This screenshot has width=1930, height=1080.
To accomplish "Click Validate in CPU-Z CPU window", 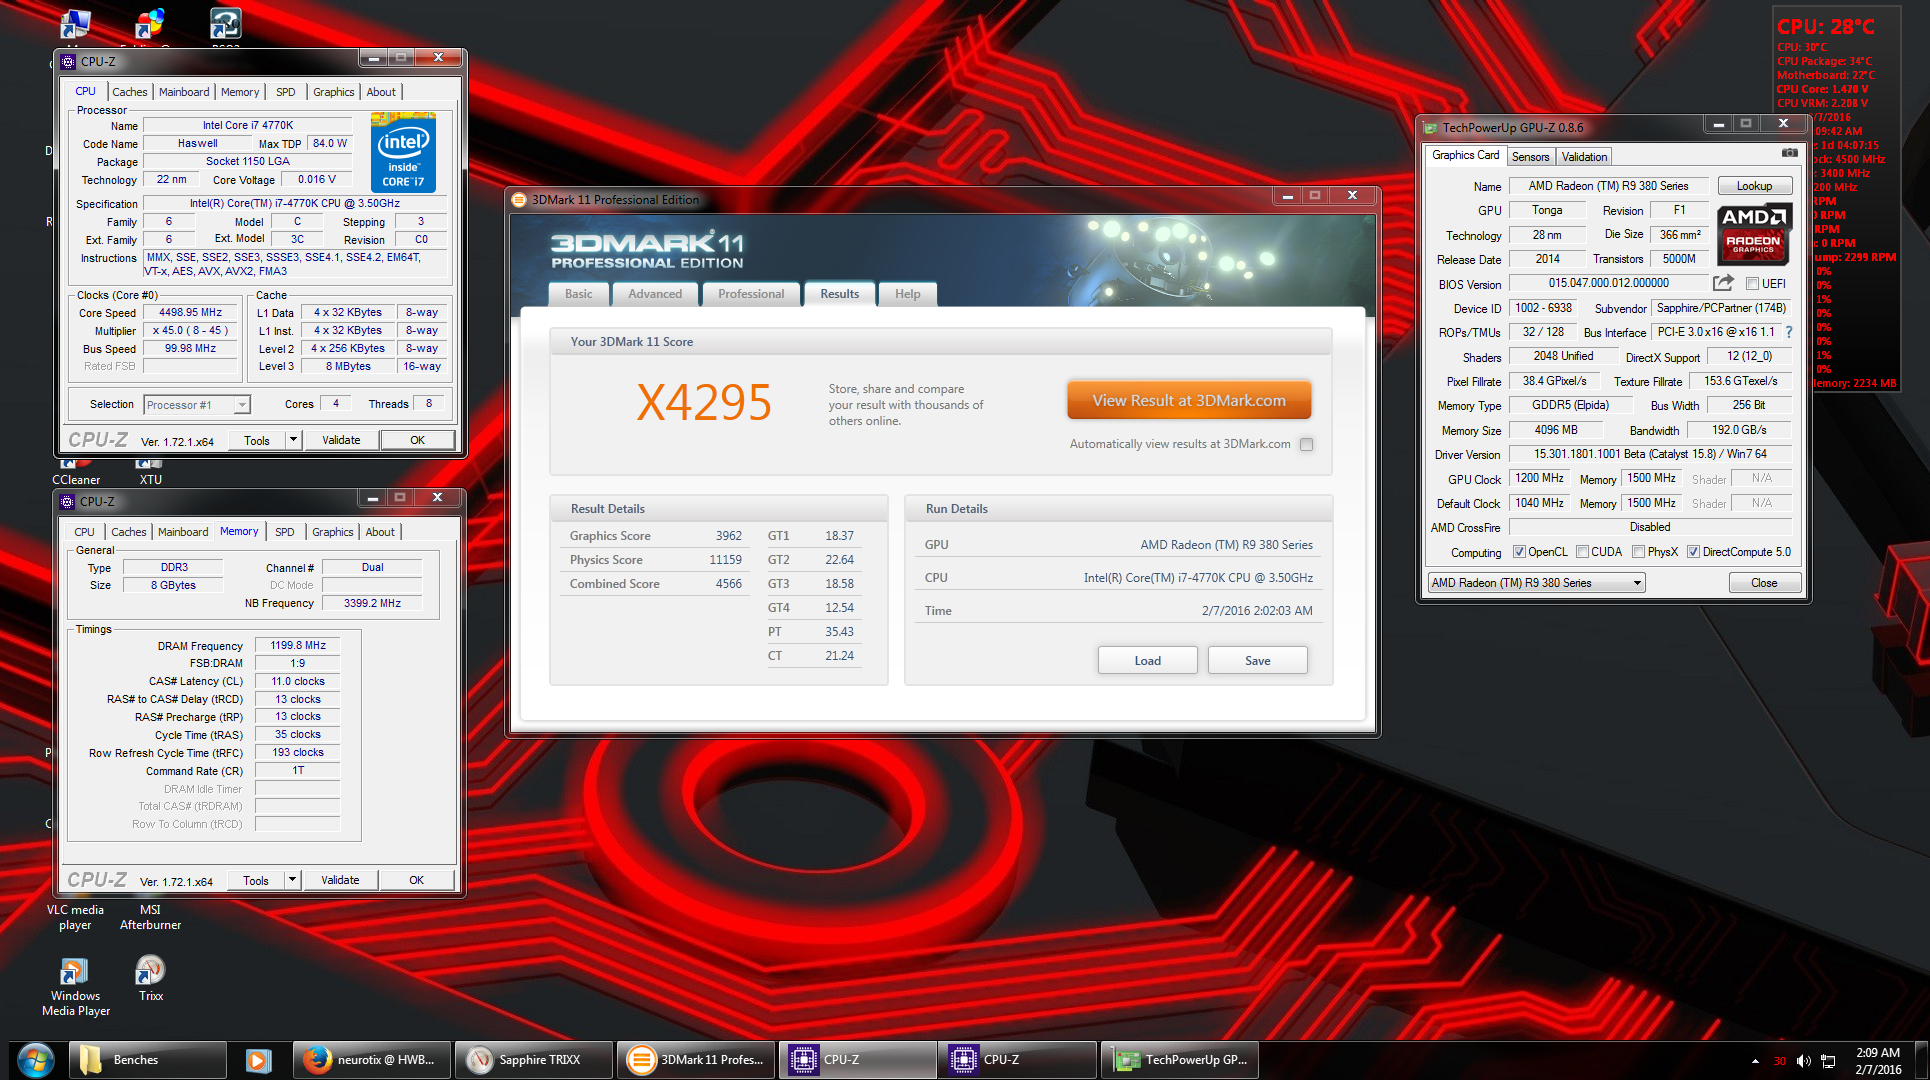I will click(341, 440).
